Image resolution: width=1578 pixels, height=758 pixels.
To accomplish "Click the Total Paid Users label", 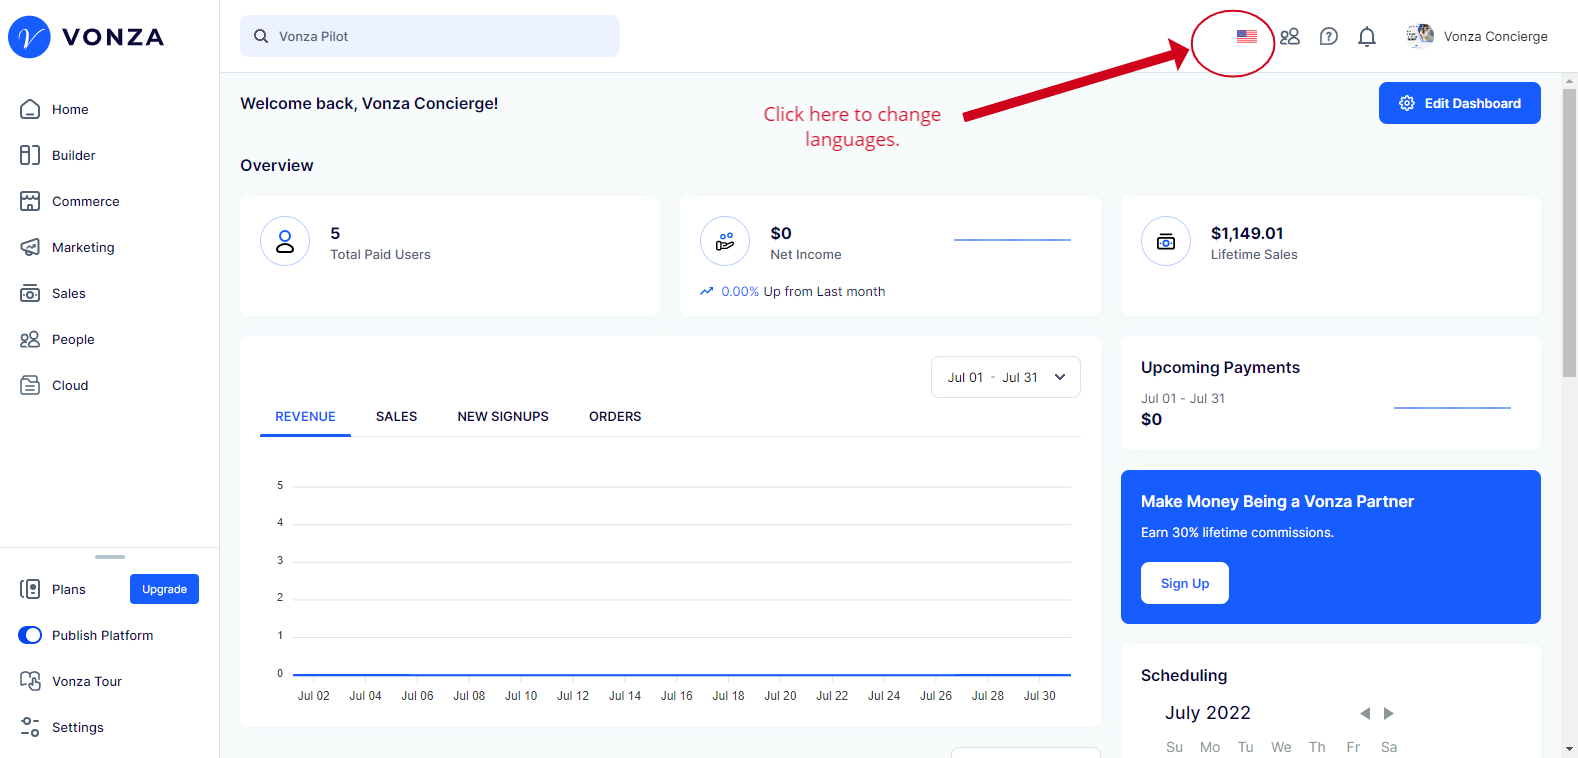I will coord(380,254).
